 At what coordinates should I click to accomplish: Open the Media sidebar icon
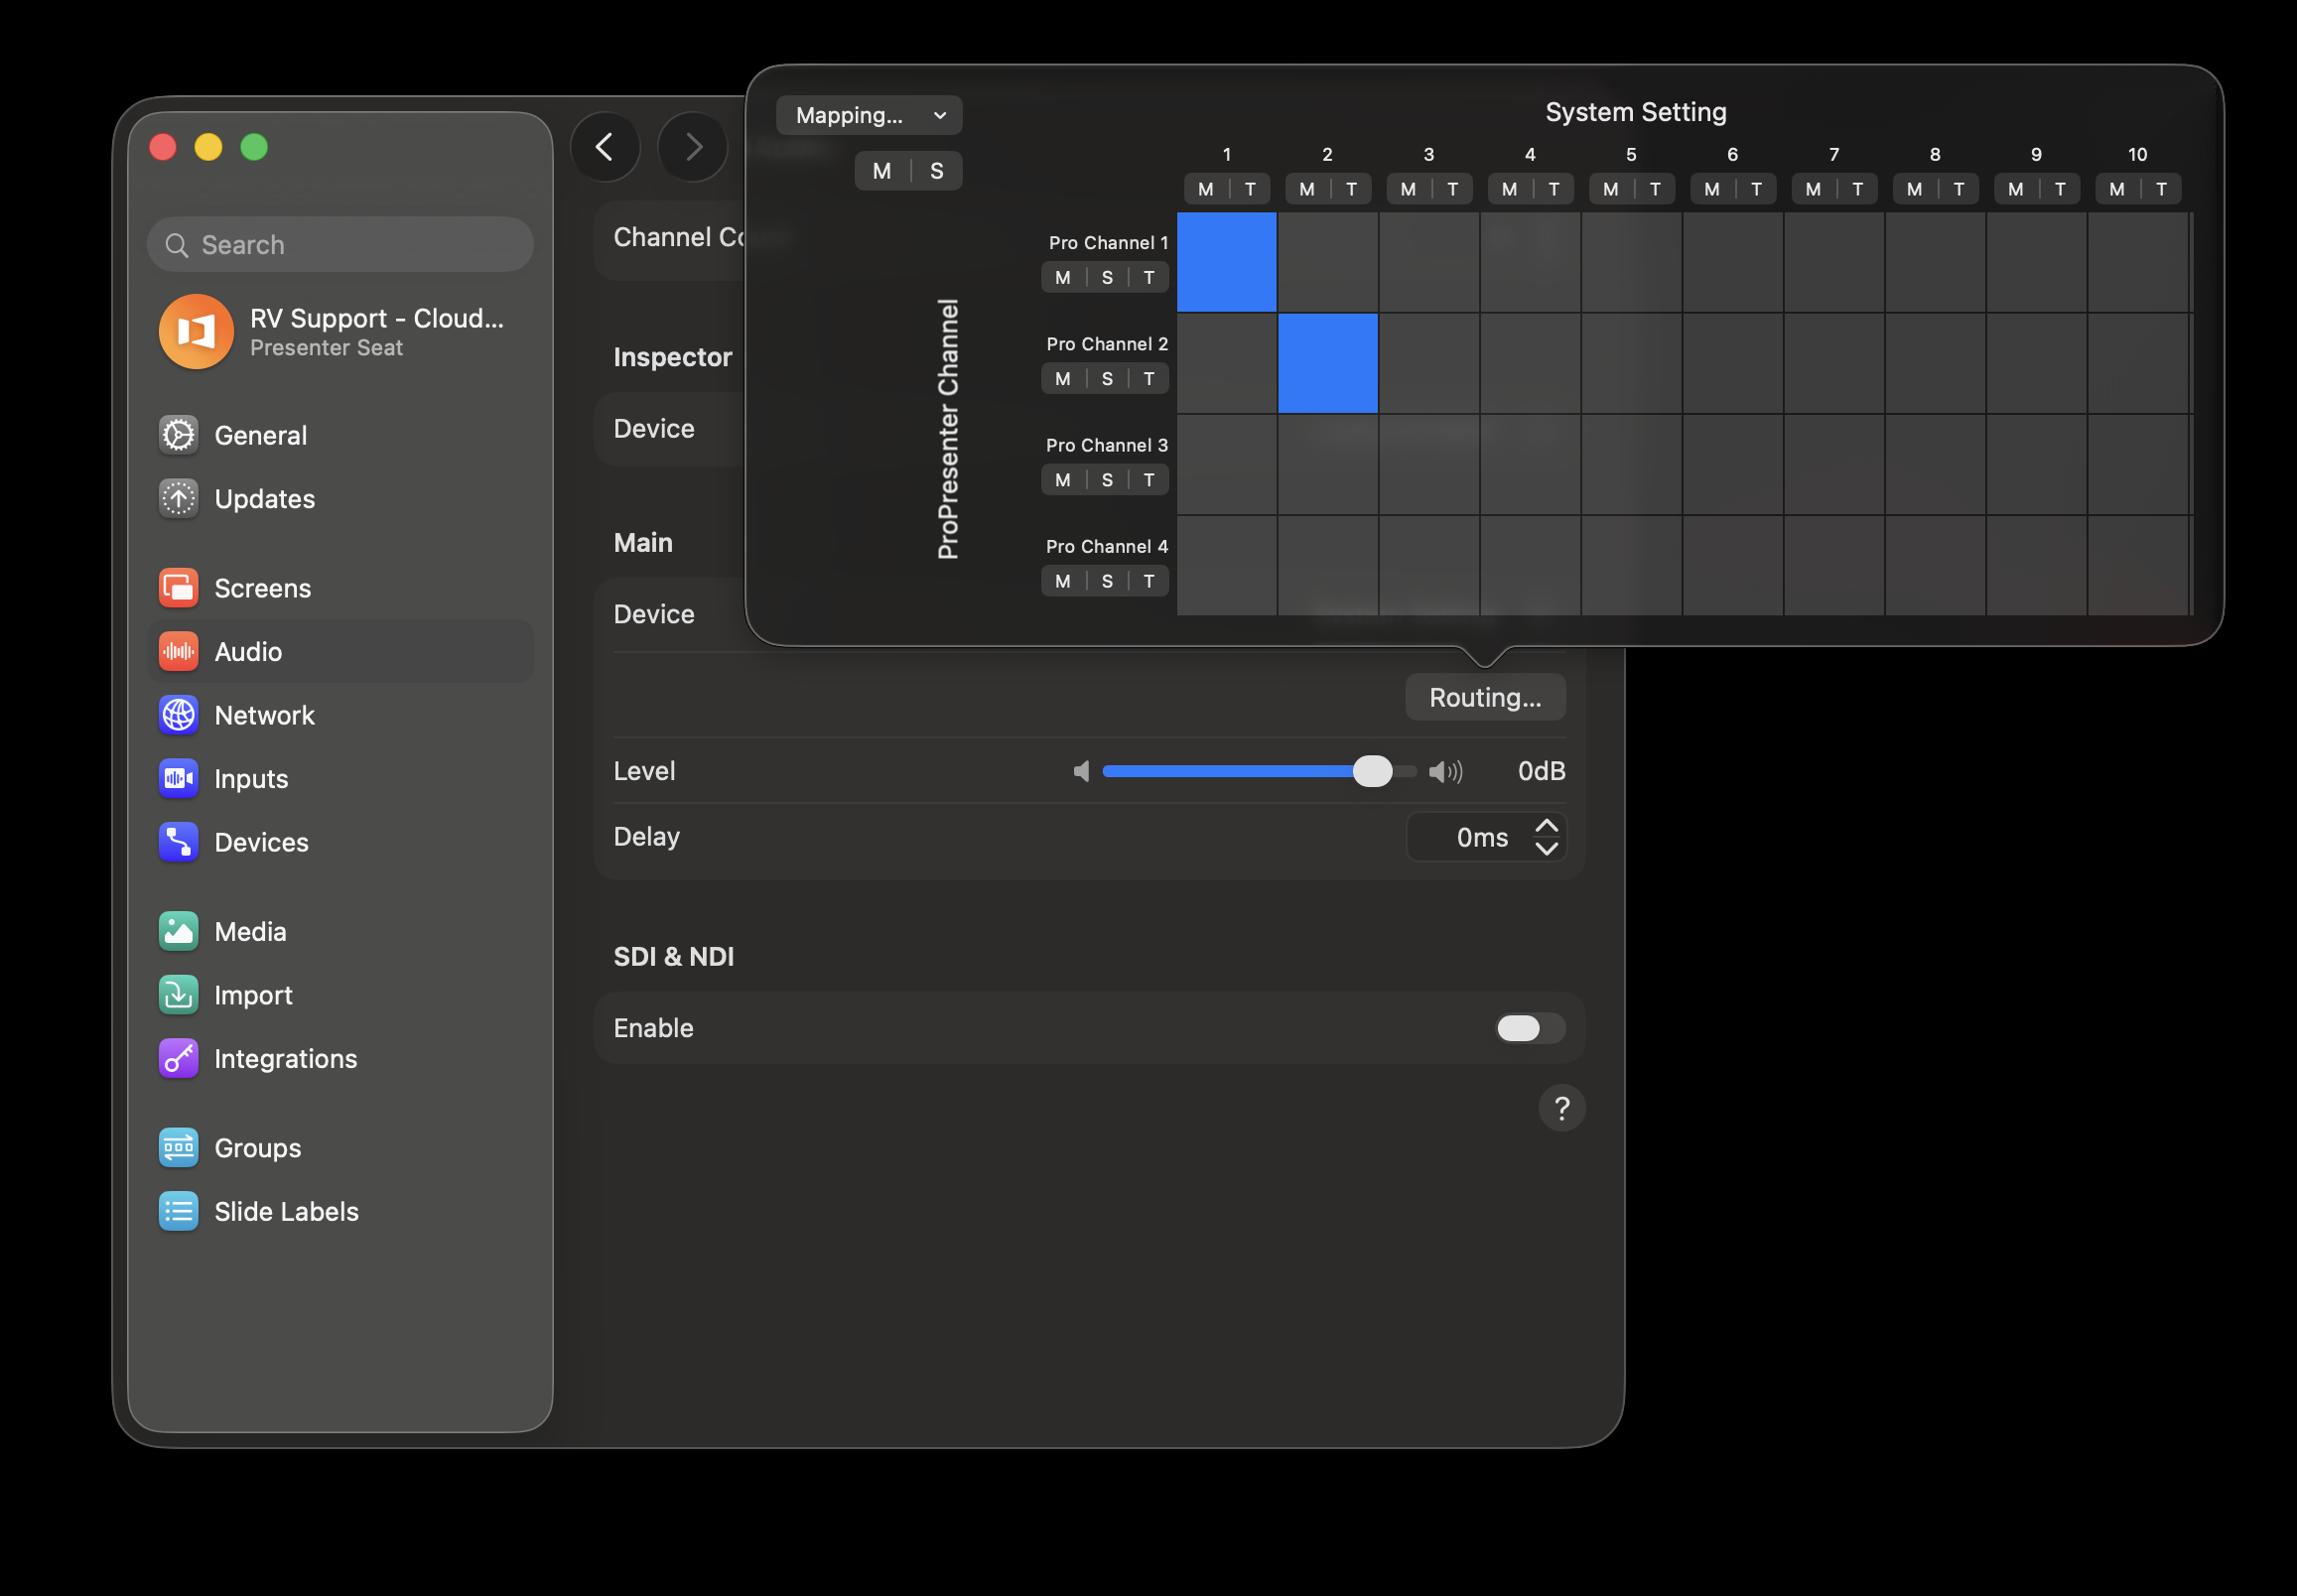tap(179, 931)
